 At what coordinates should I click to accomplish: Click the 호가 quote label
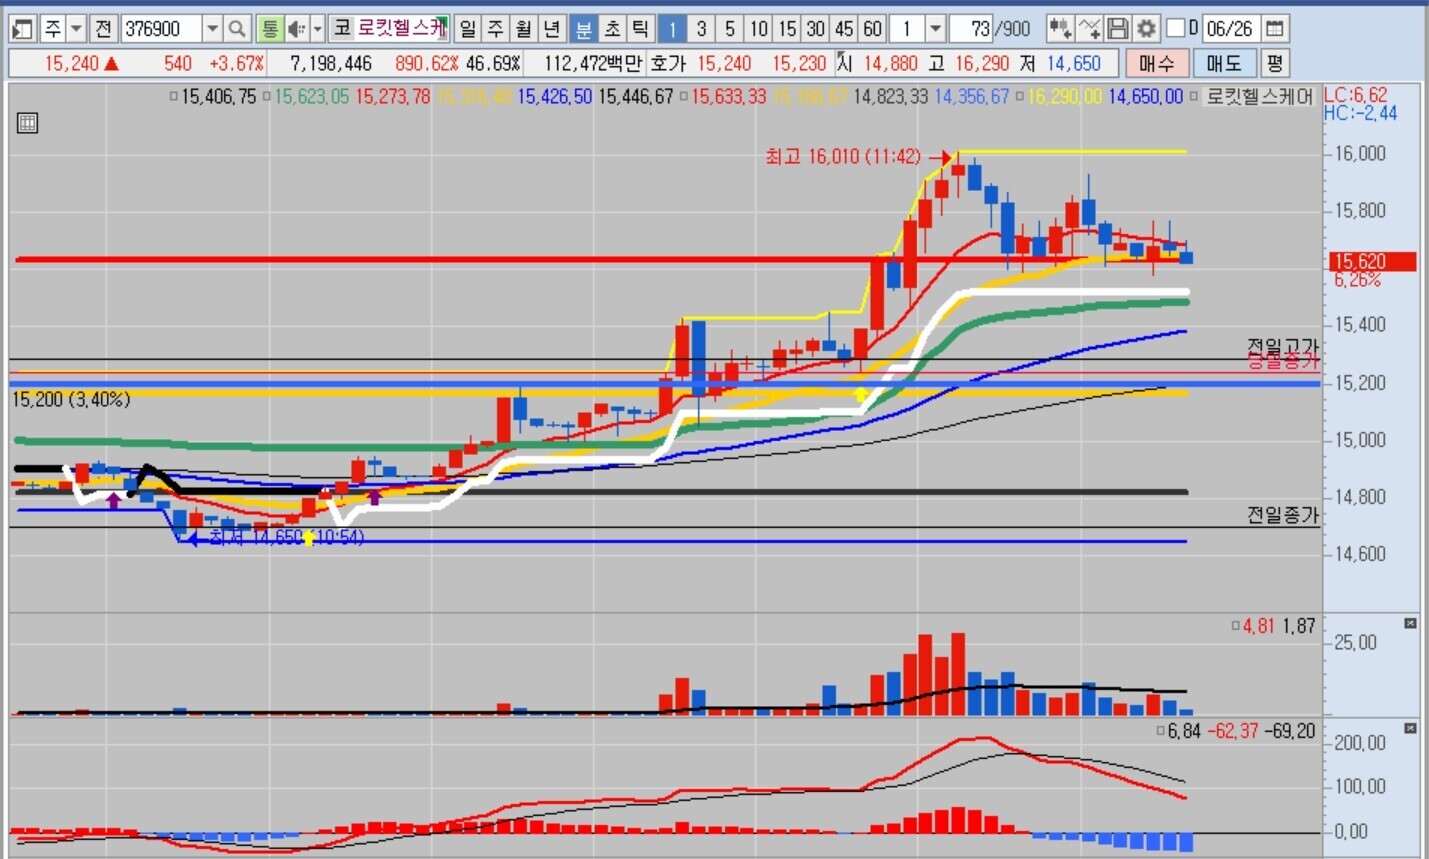coord(668,63)
